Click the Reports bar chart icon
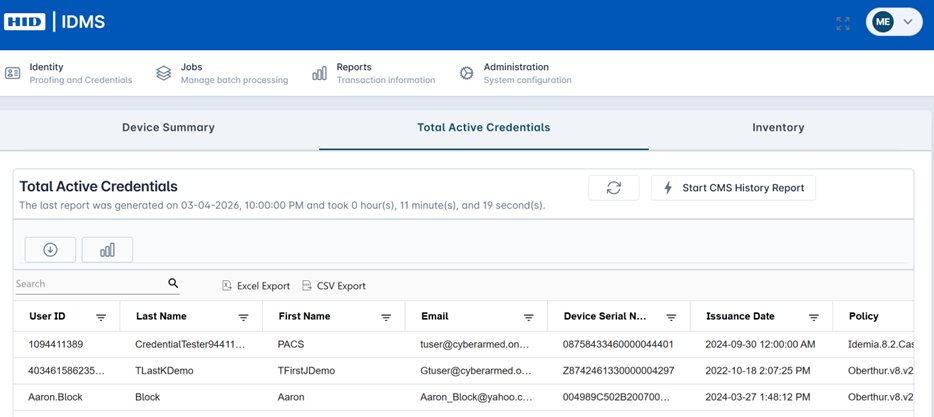This screenshot has height=417, width=934. pyautogui.click(x=319, y=73)
